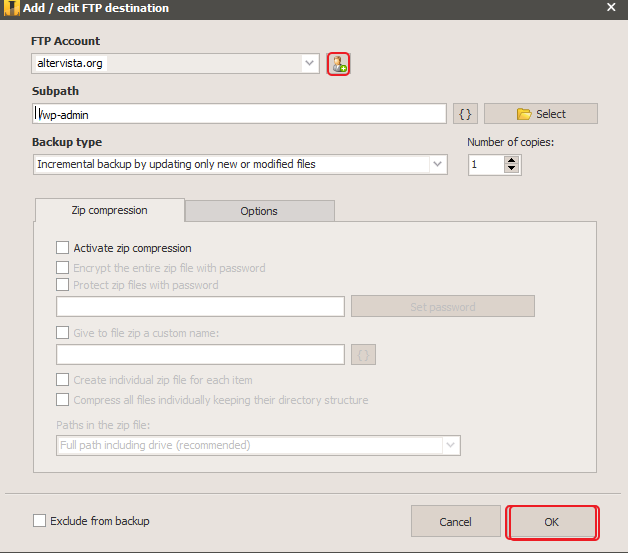Click the add FTP account user icon
This screenshot has width=628, height=553.
pos(338,64)
